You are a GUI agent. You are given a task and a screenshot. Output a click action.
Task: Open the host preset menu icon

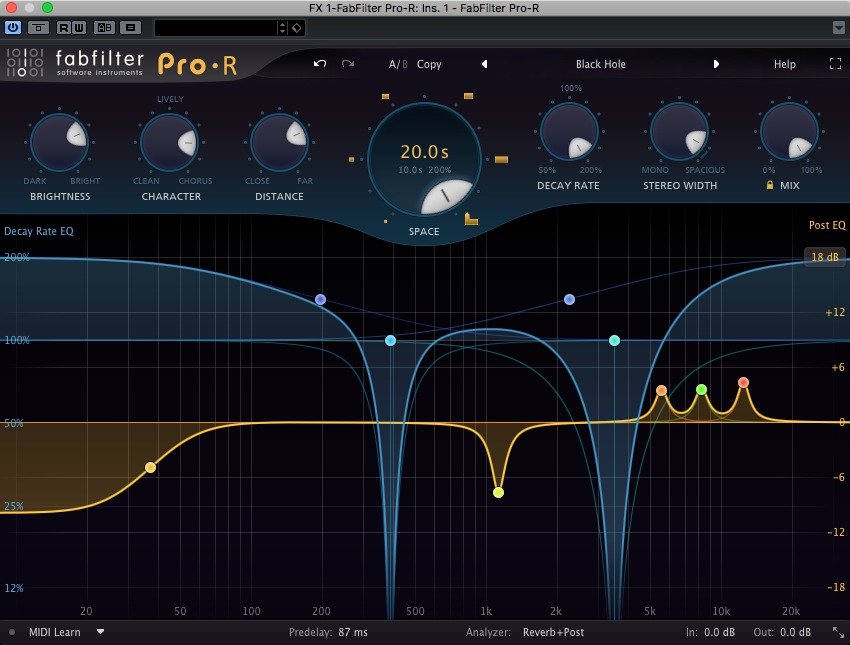tap(130, 28)
